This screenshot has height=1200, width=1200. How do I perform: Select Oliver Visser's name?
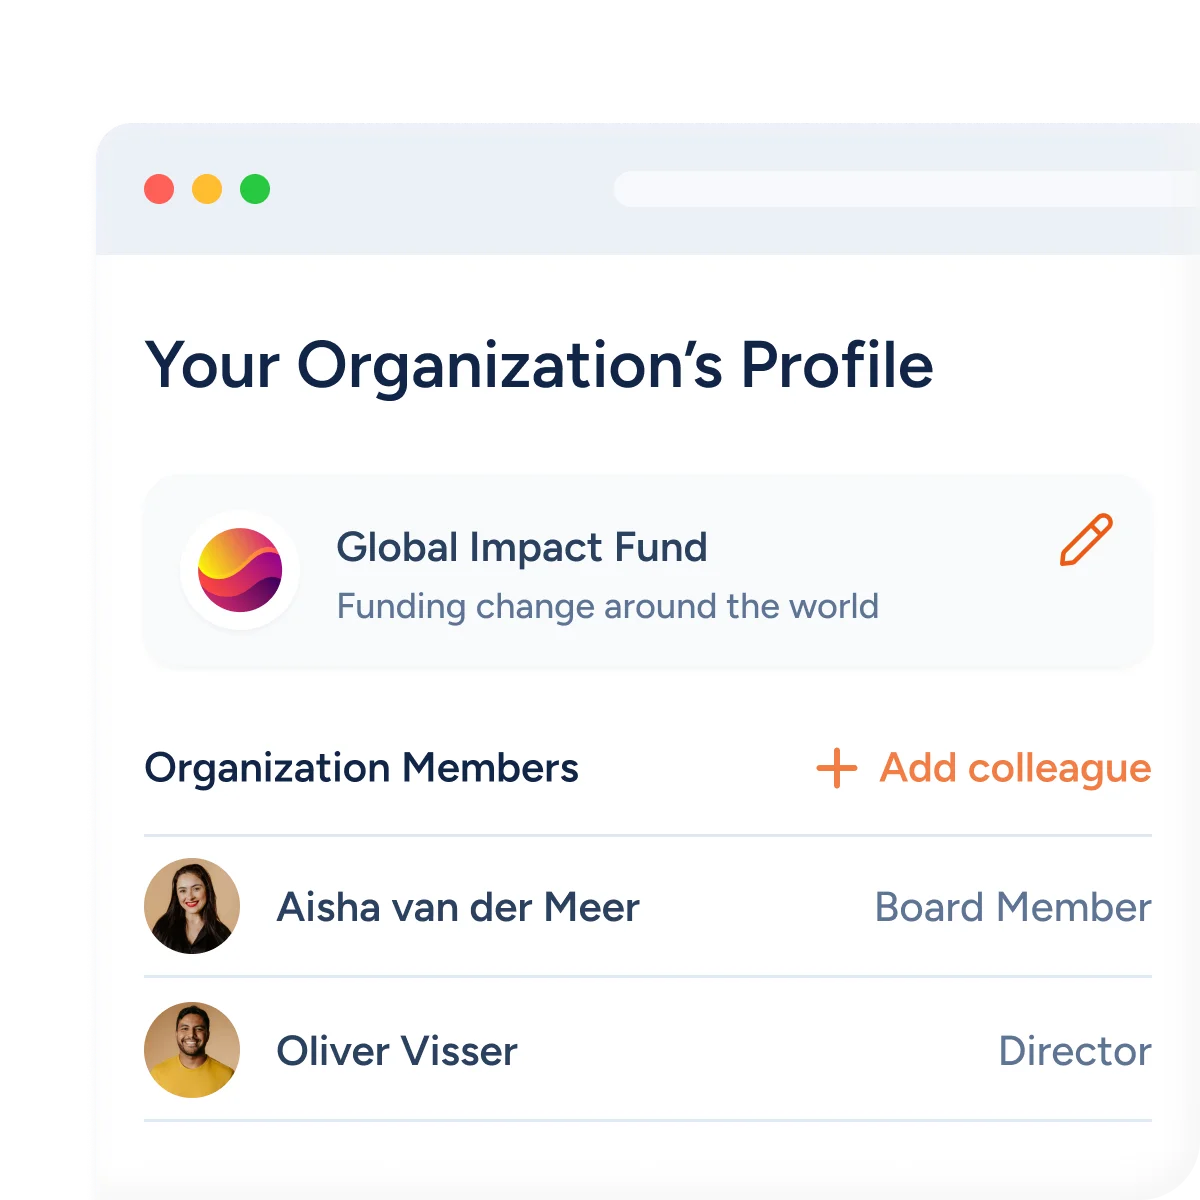[x=396, y=1051]
